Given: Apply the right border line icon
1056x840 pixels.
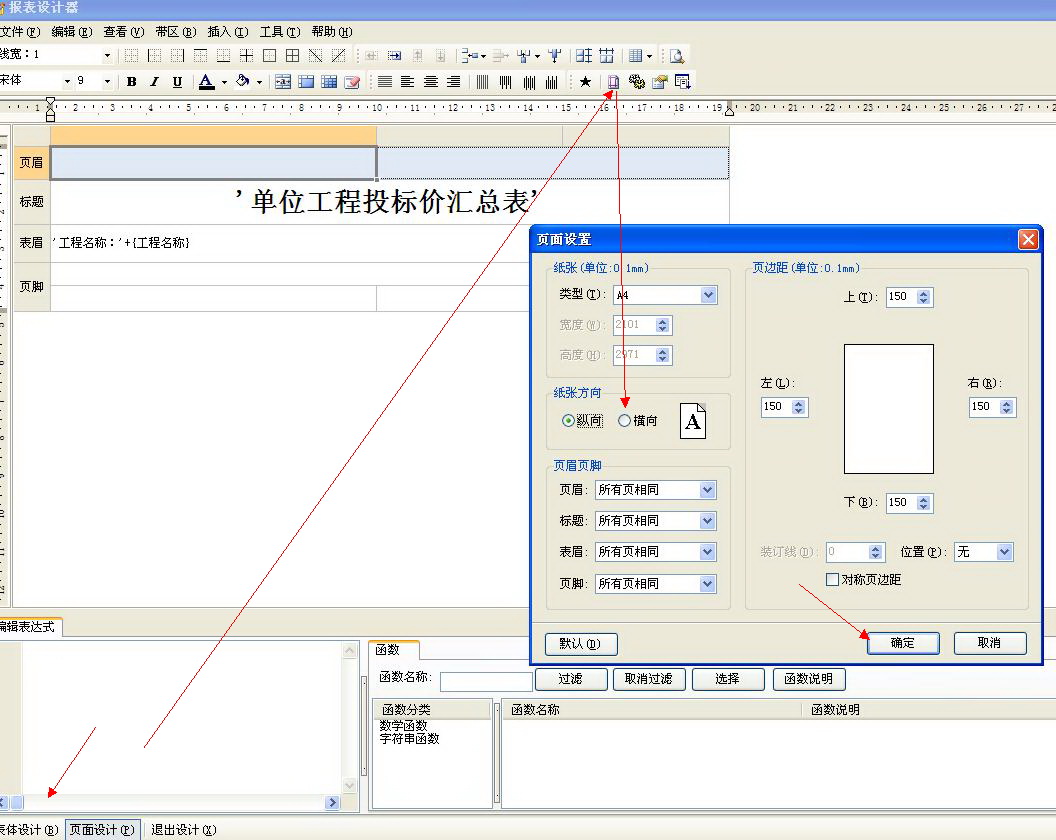Looking at the screenshot, I should (177, 56).
